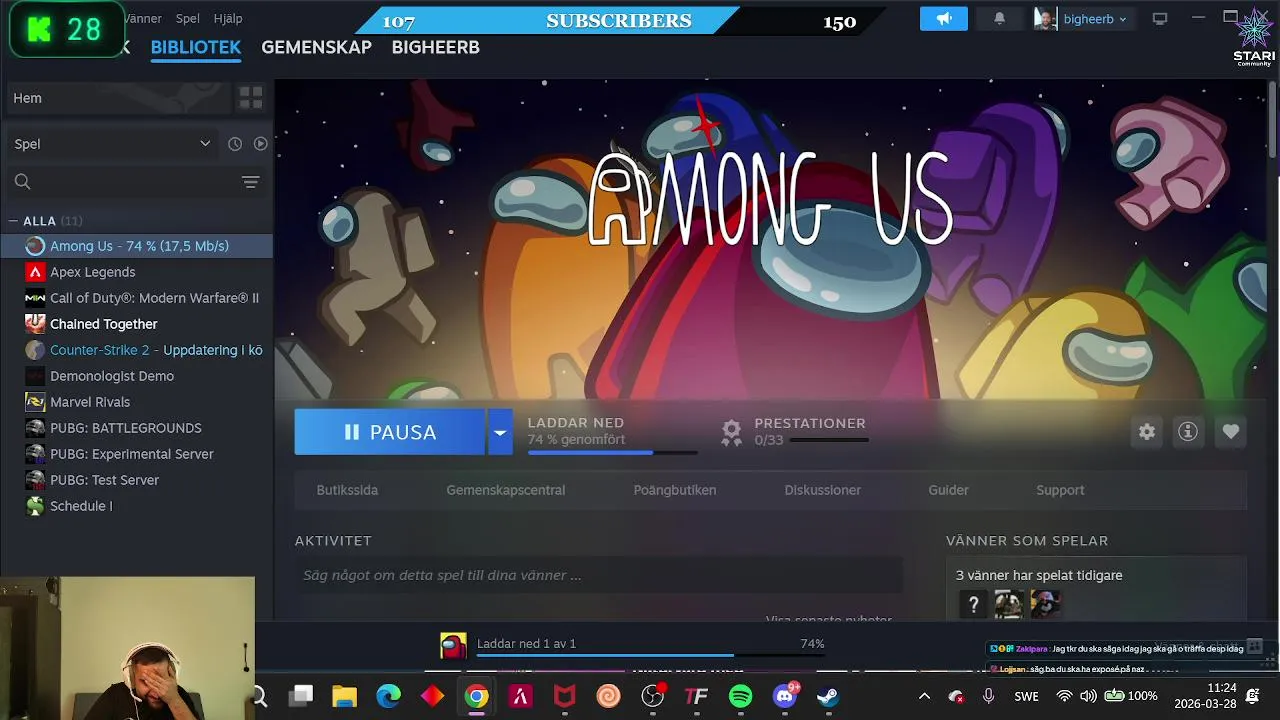Open download options arrow next to Pausa
The image size is (1280, 720).
pos(500,432)
